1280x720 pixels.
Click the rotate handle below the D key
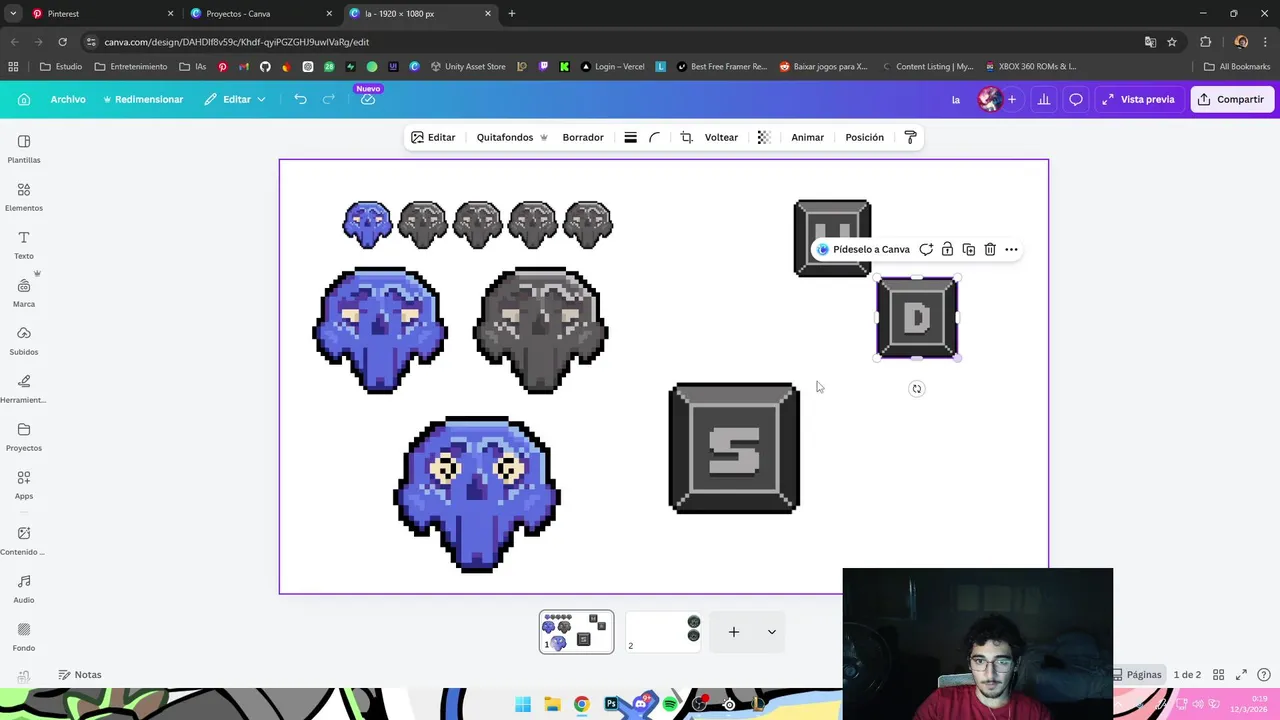point(917,389)
